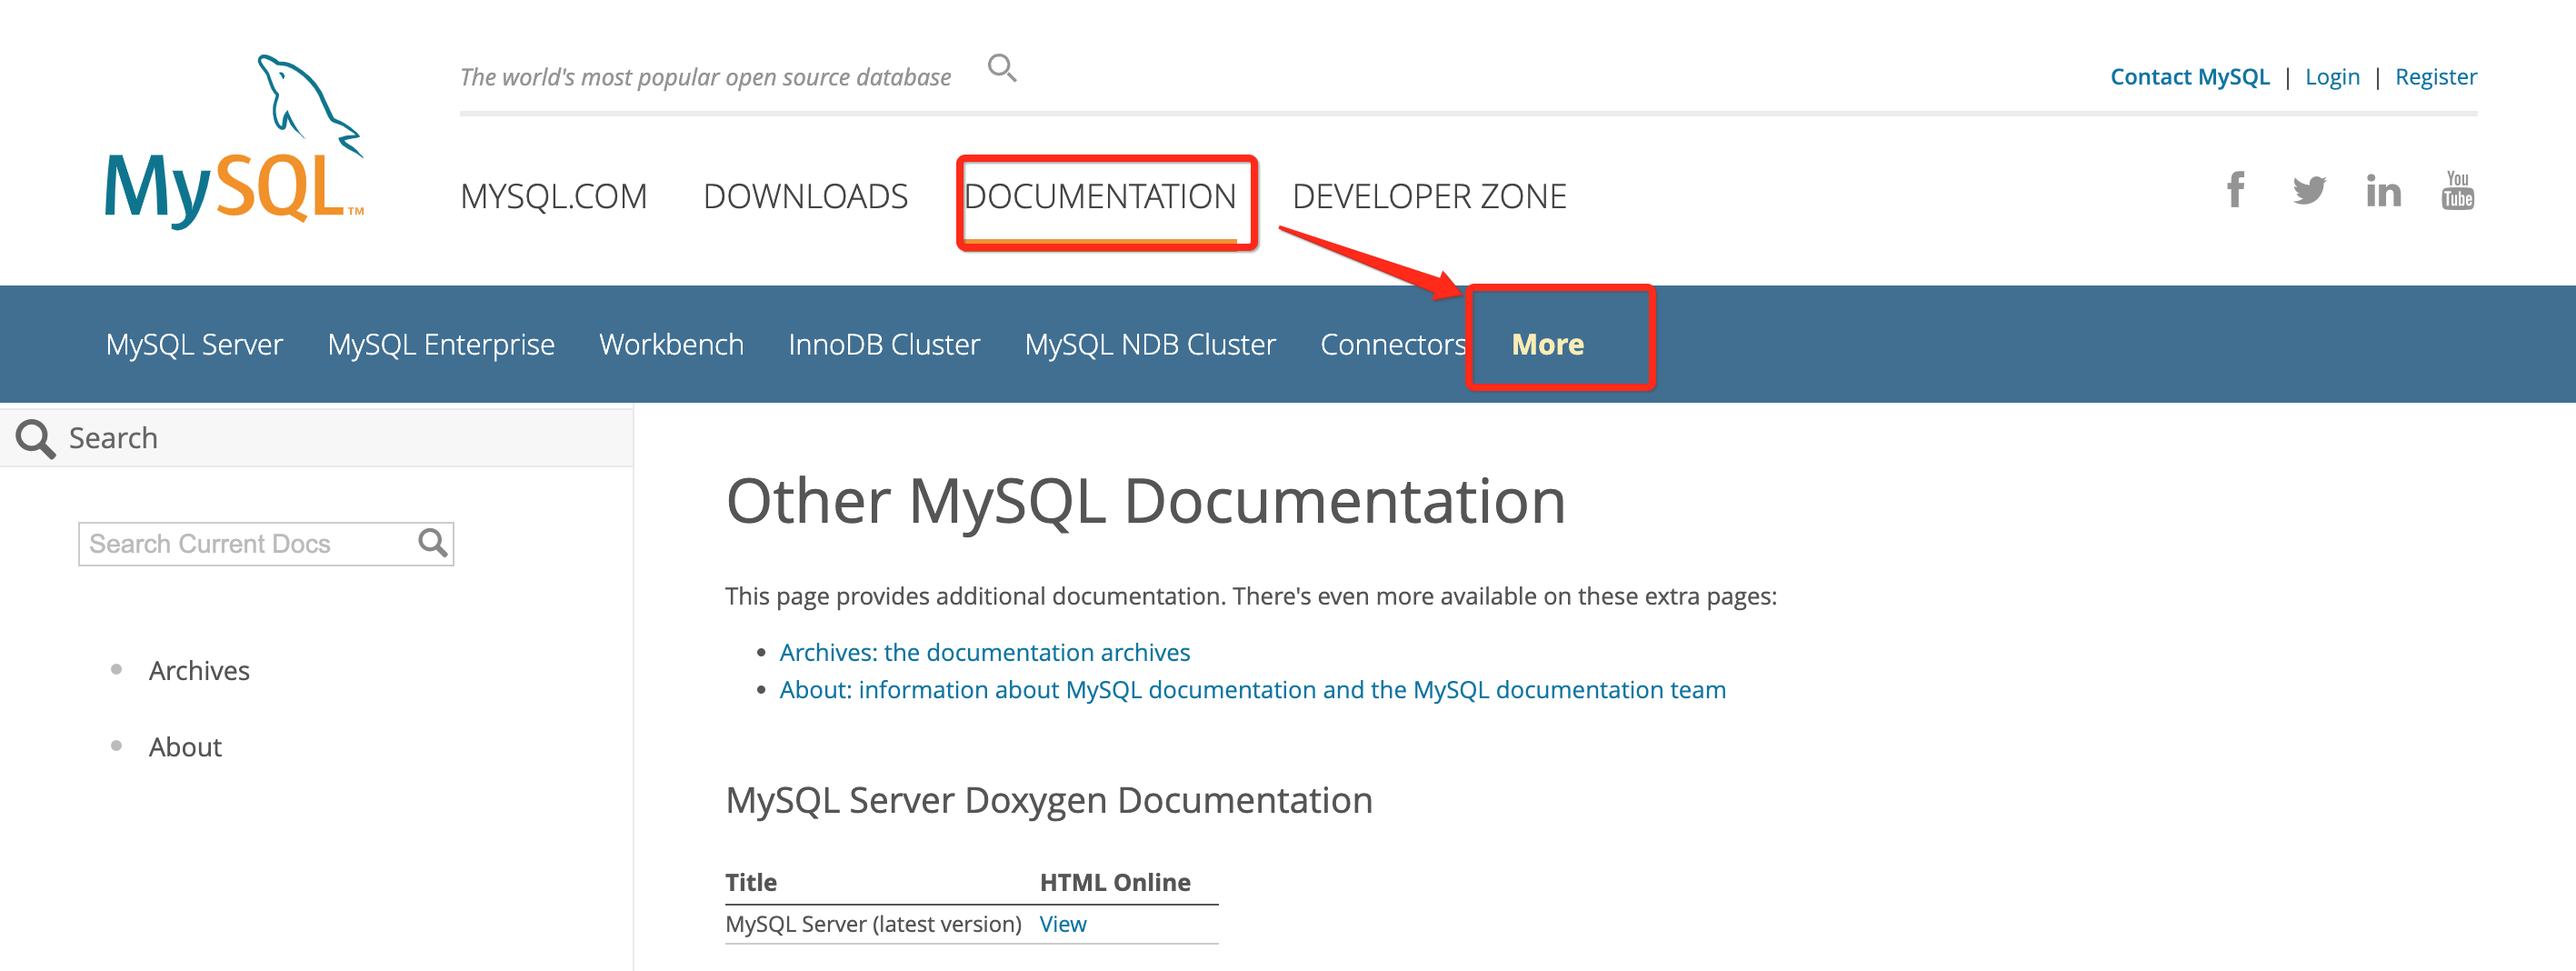Click the Register link
This screenshot has height=971, width=2576.
pyautogui.click(x=2436, y=76)
